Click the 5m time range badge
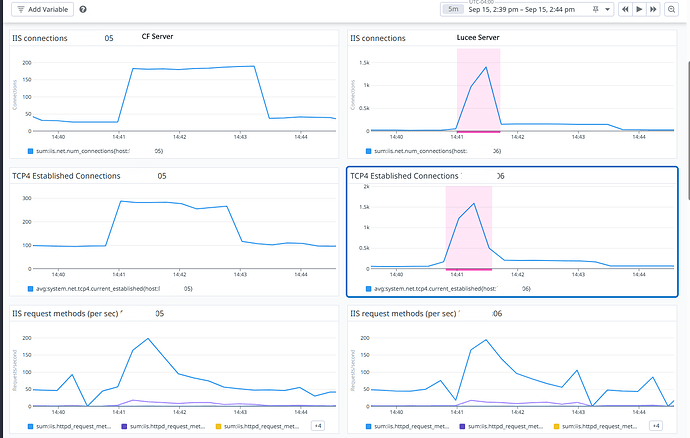Screen dimensions: 690x438 click(x=453, y=9)
